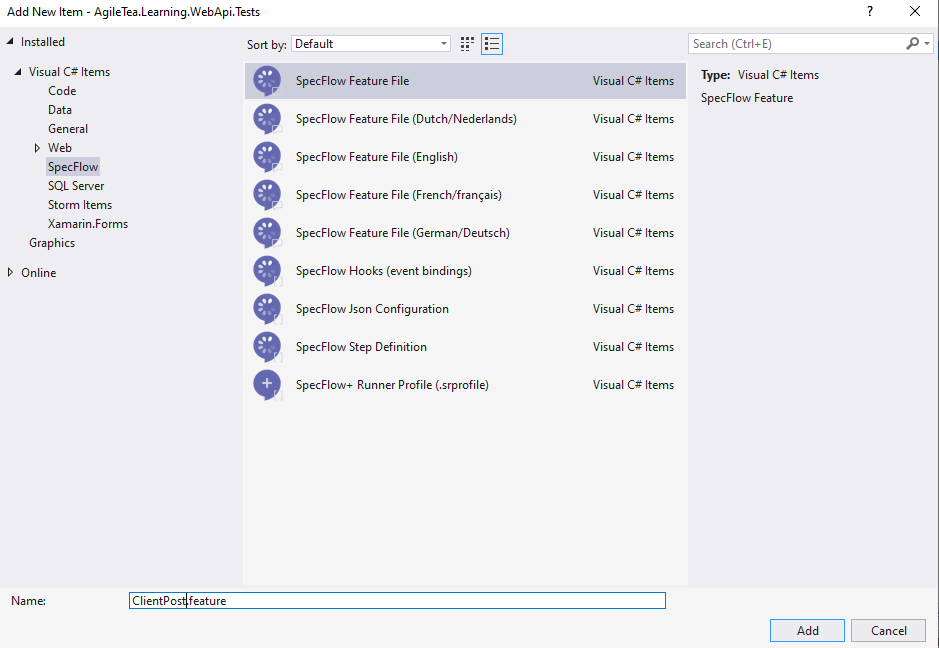The width and height of the screenshot is (939, 648).
Task: Switch to small icons grid view
Action: point(467,44)
